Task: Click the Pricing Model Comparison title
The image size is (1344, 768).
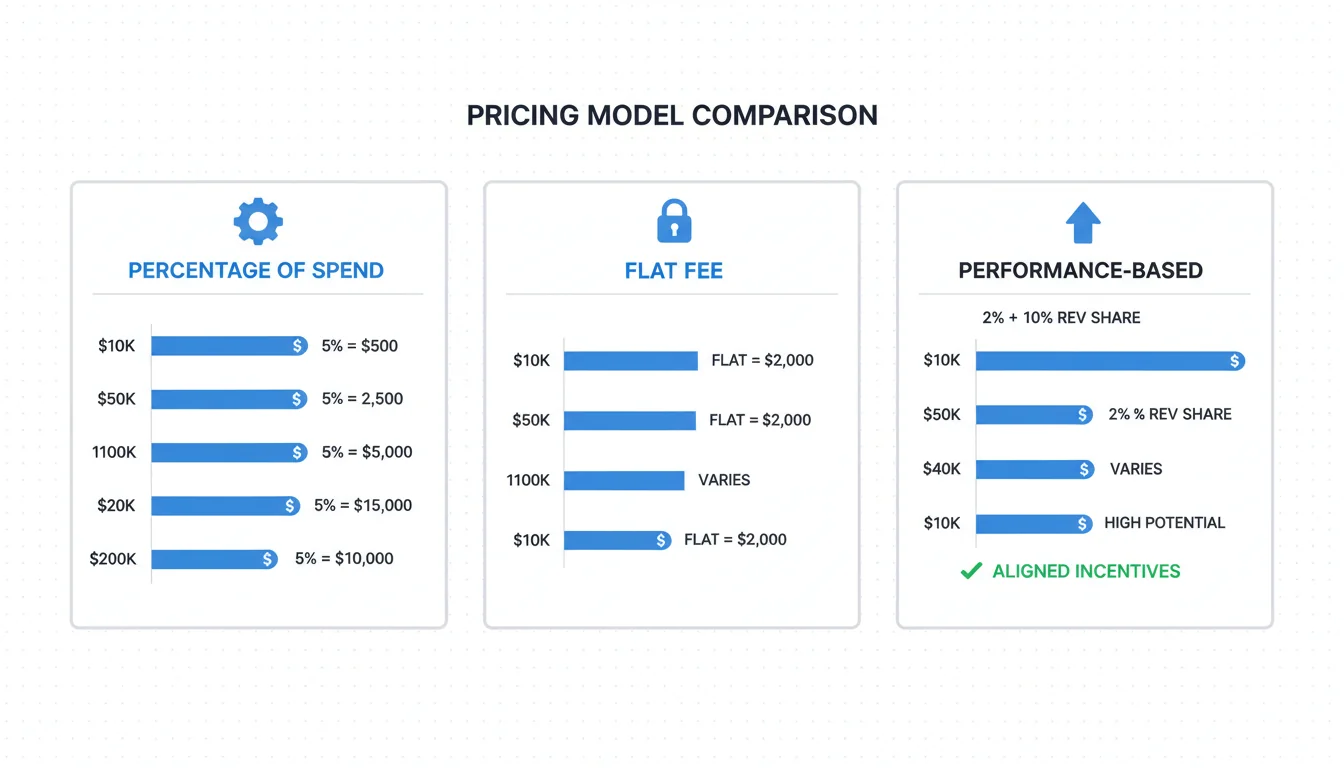Action: pyautogui.click(x=672, y=115)
